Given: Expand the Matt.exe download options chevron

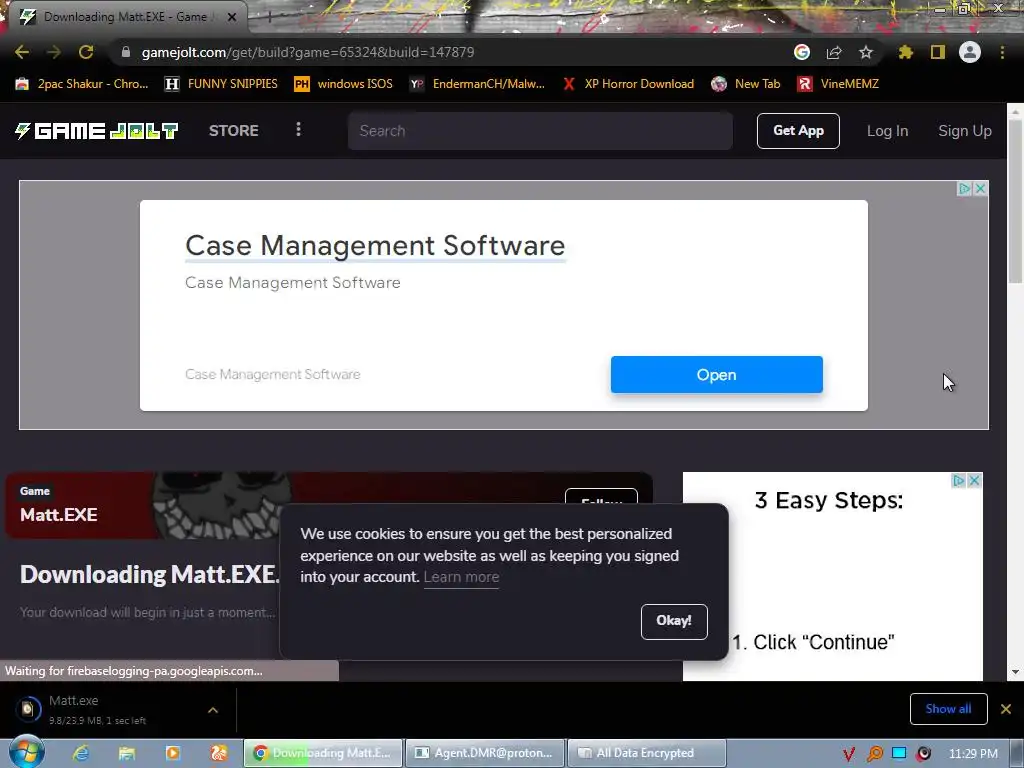Looking at the screenshot, I should click(x=213, y=710).
